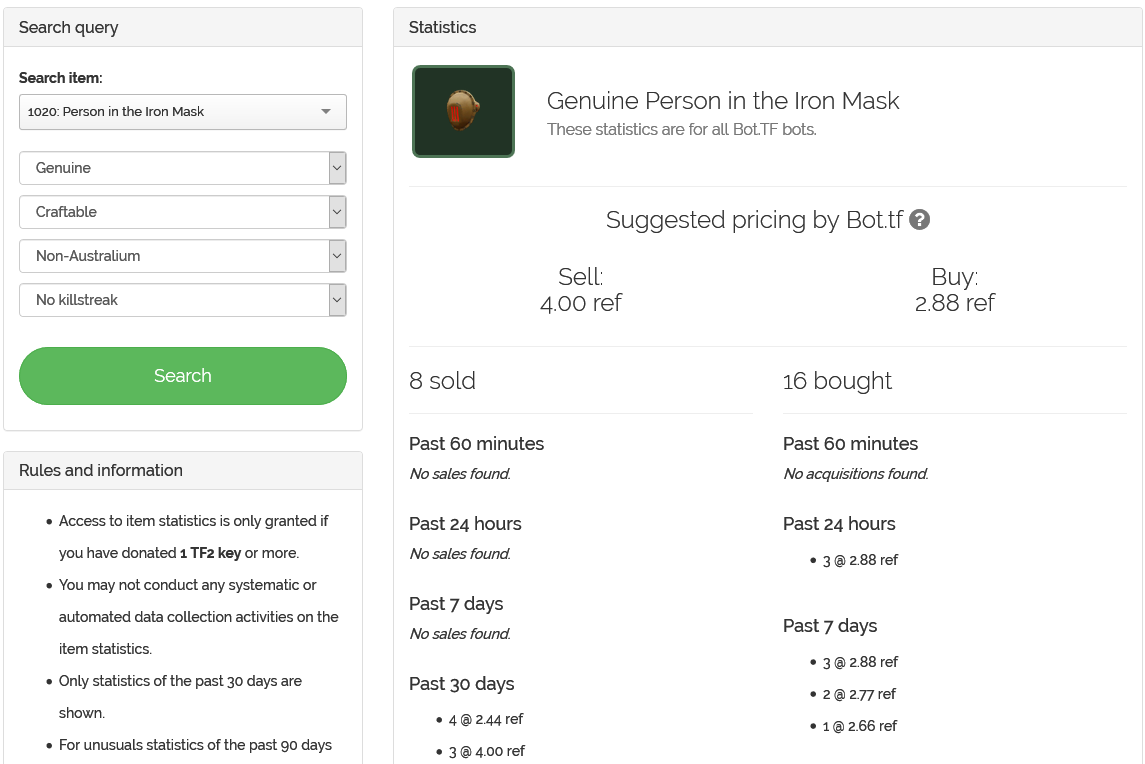
Task: Click the help icon beside Suggested pricing
Action: [920, 220]
